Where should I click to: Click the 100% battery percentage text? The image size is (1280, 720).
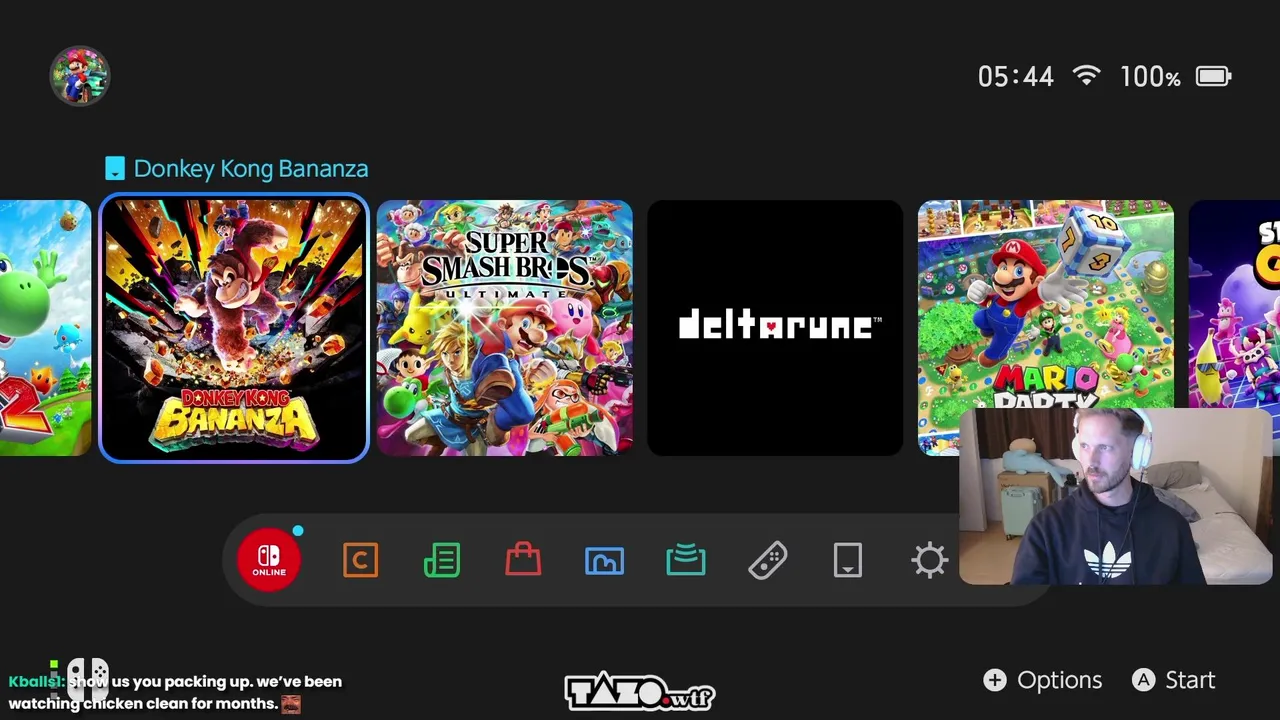pos(1150,77)
